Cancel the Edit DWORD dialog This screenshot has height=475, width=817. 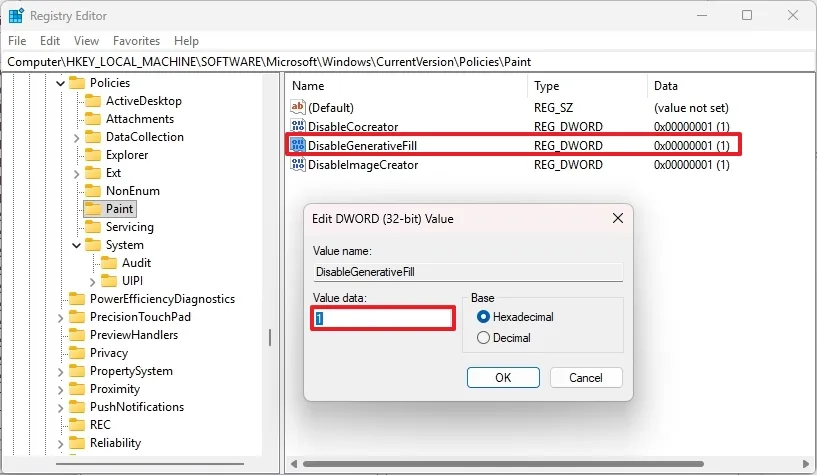pyautogui.click(x=586, y=378)
